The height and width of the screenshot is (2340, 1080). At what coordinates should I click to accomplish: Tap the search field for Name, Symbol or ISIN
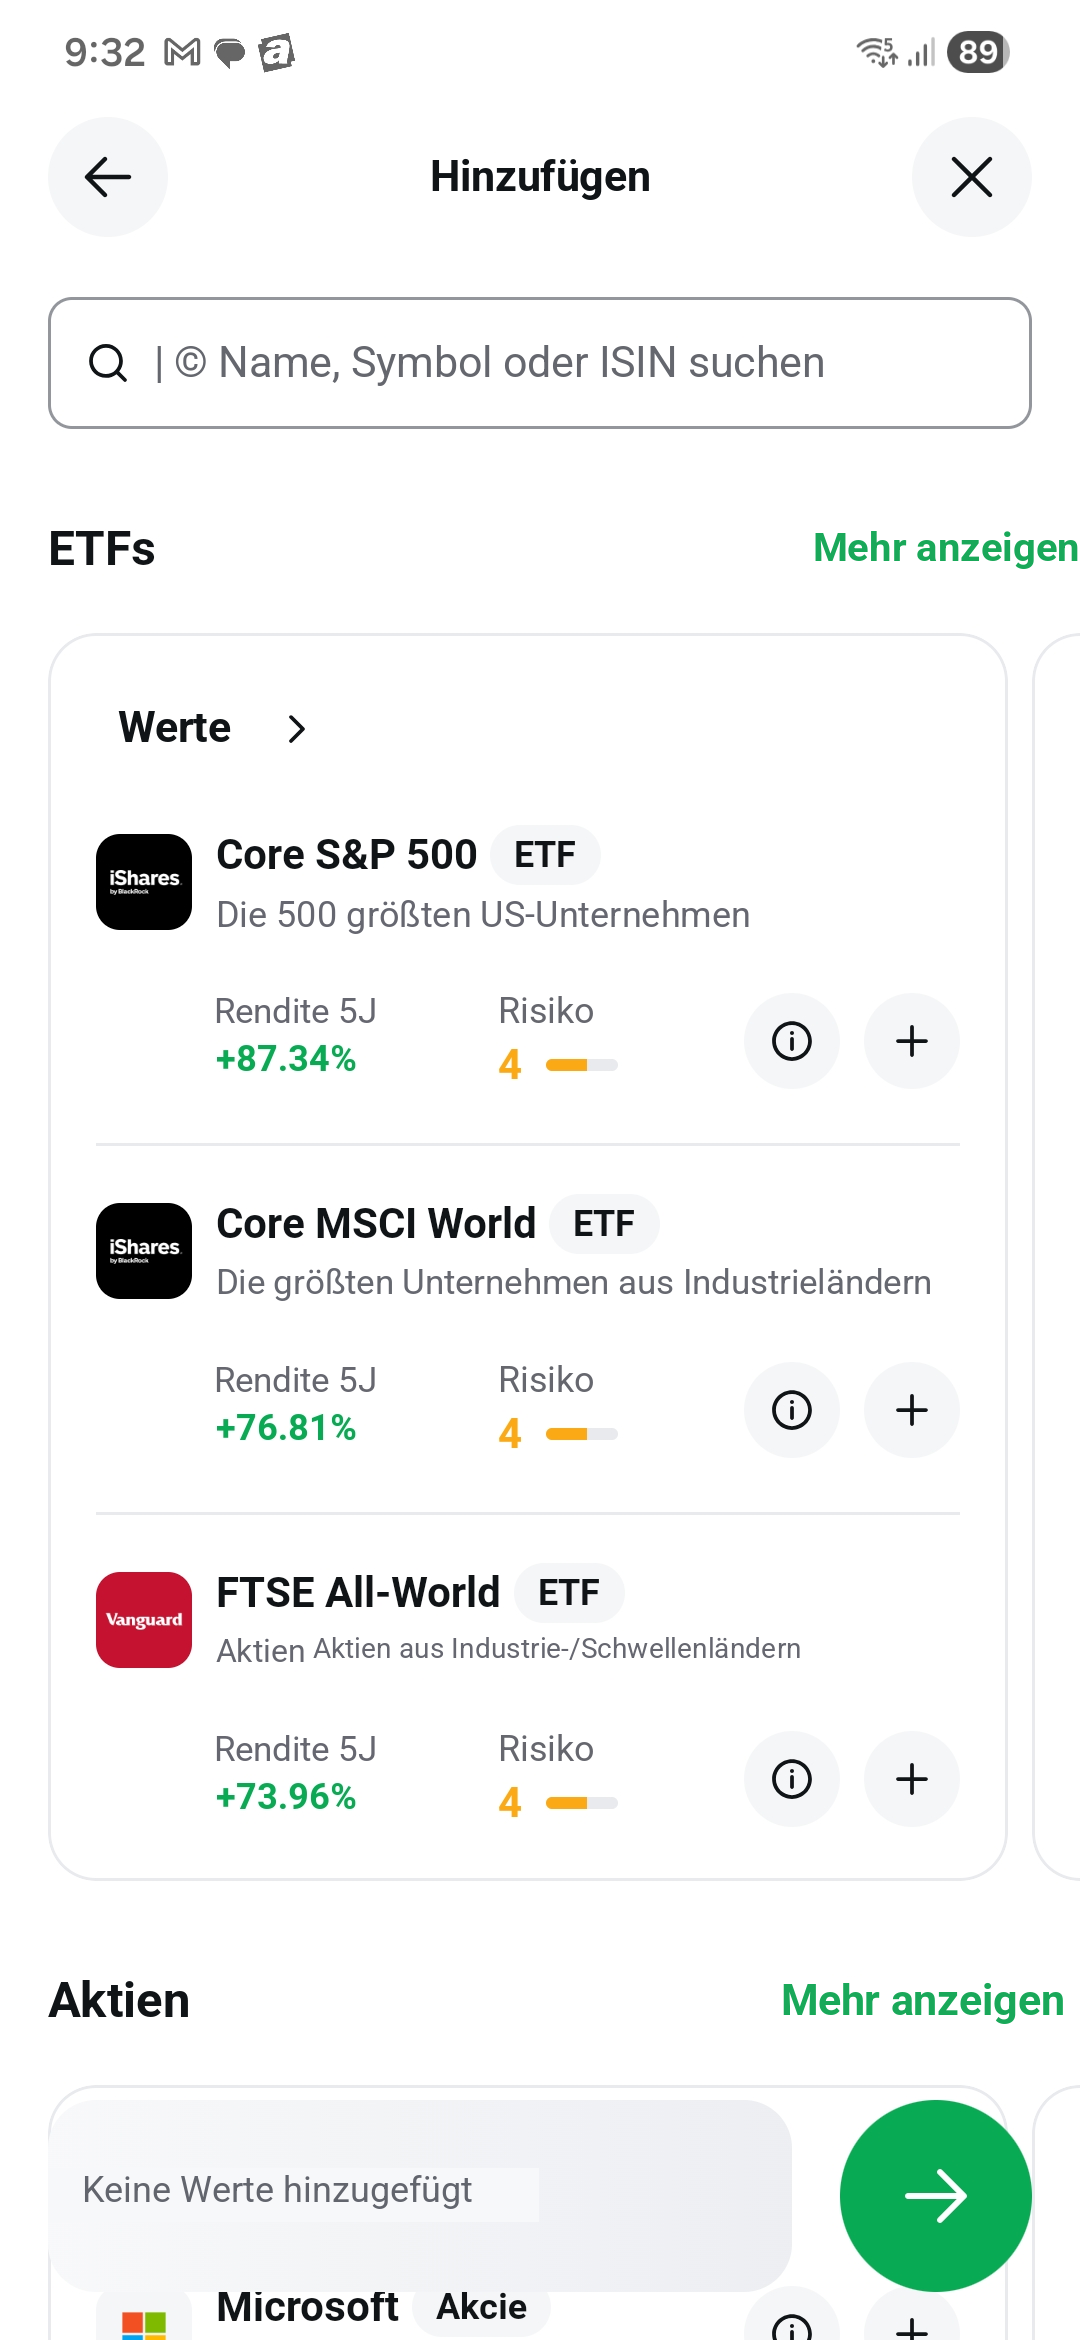540,363
